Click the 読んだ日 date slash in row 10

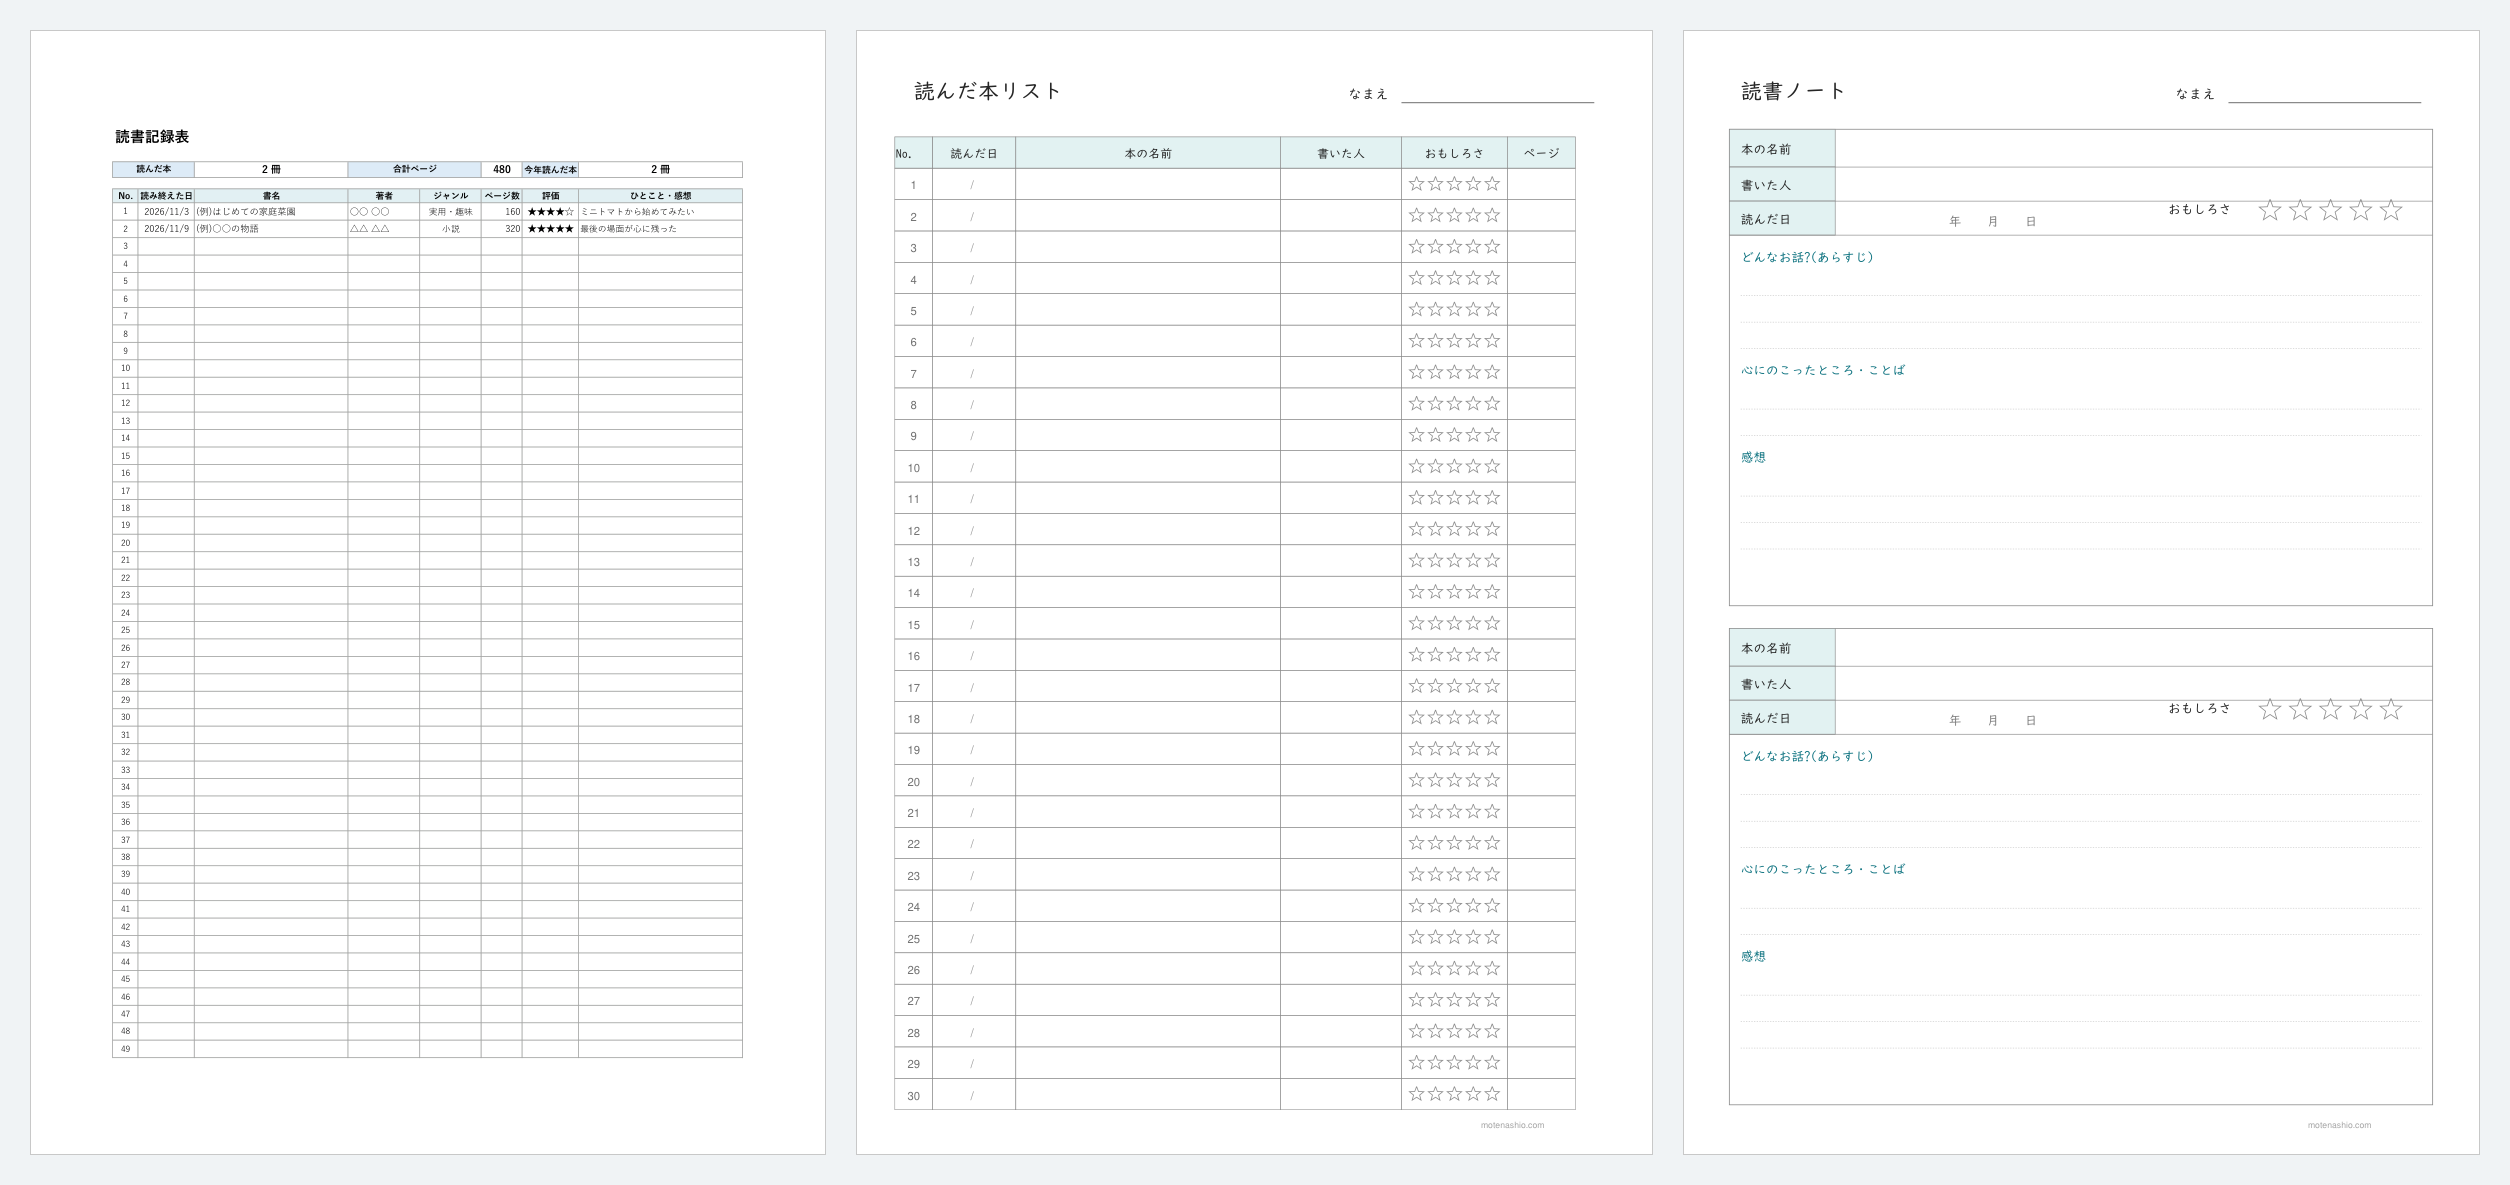point(972,467)
